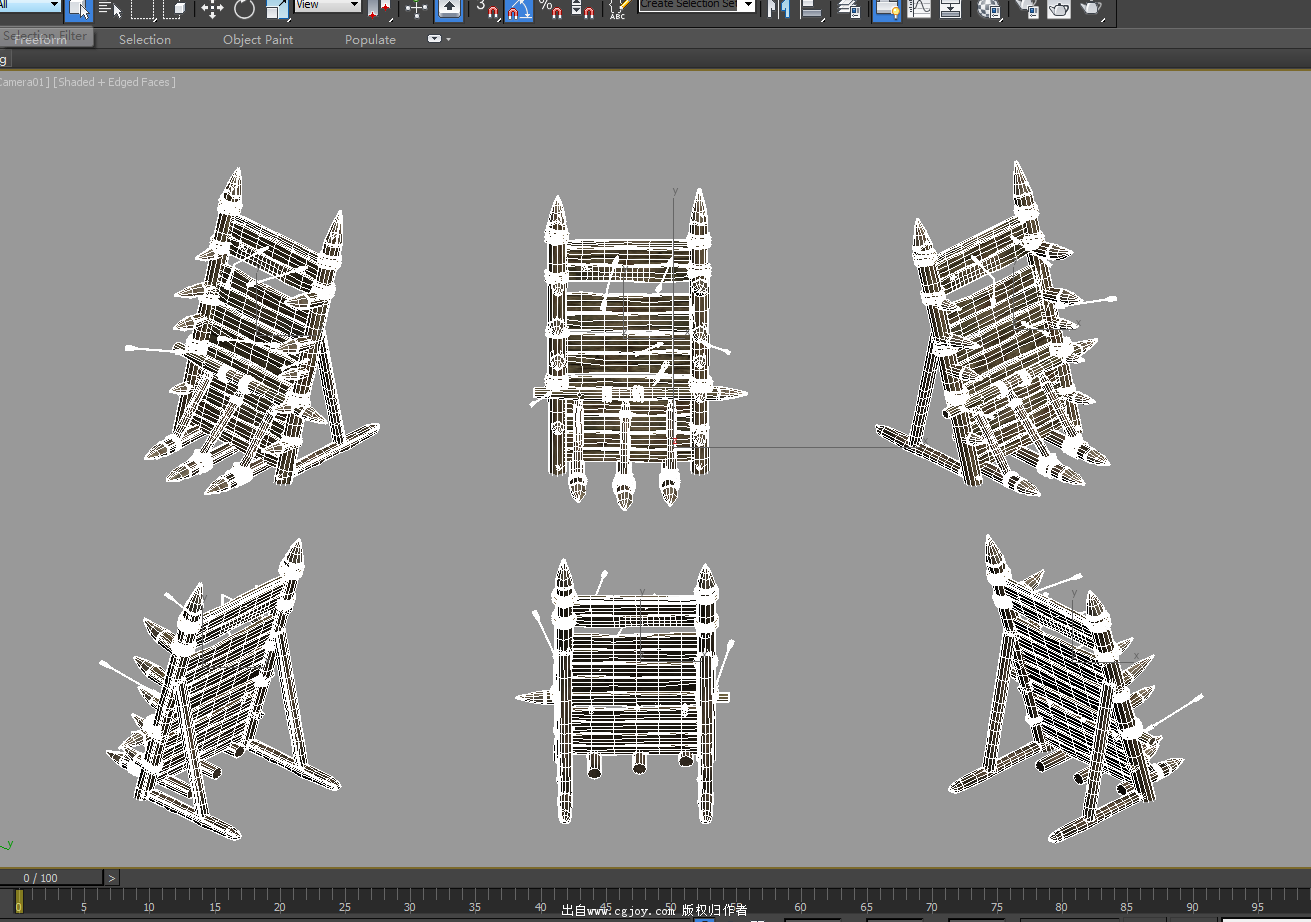Toggle the Graphite Ribbon button

tap(886, 10)
